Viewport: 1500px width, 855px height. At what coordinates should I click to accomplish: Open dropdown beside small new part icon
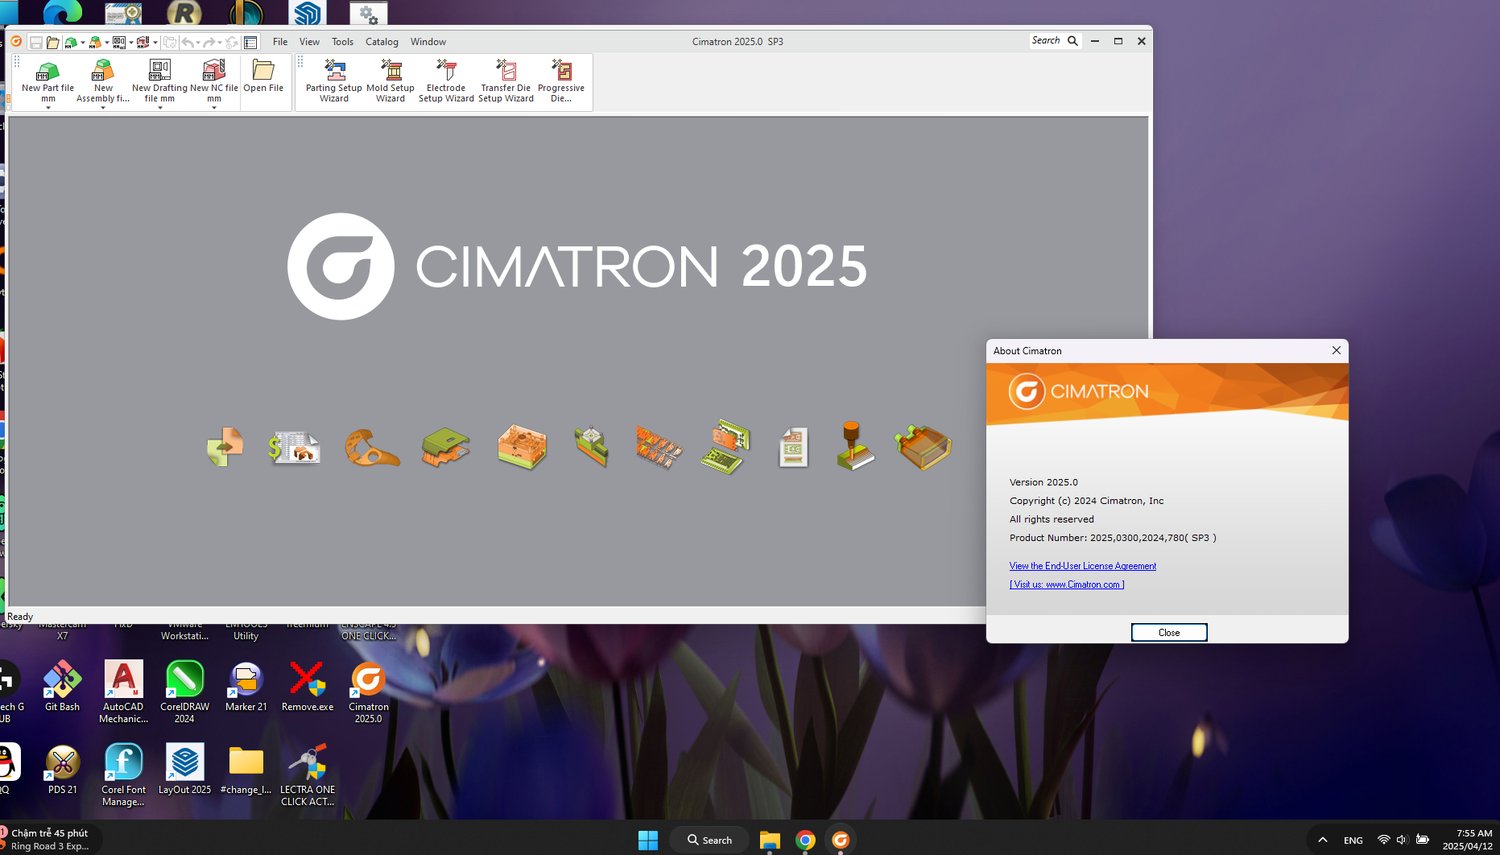tap(83, 42)
